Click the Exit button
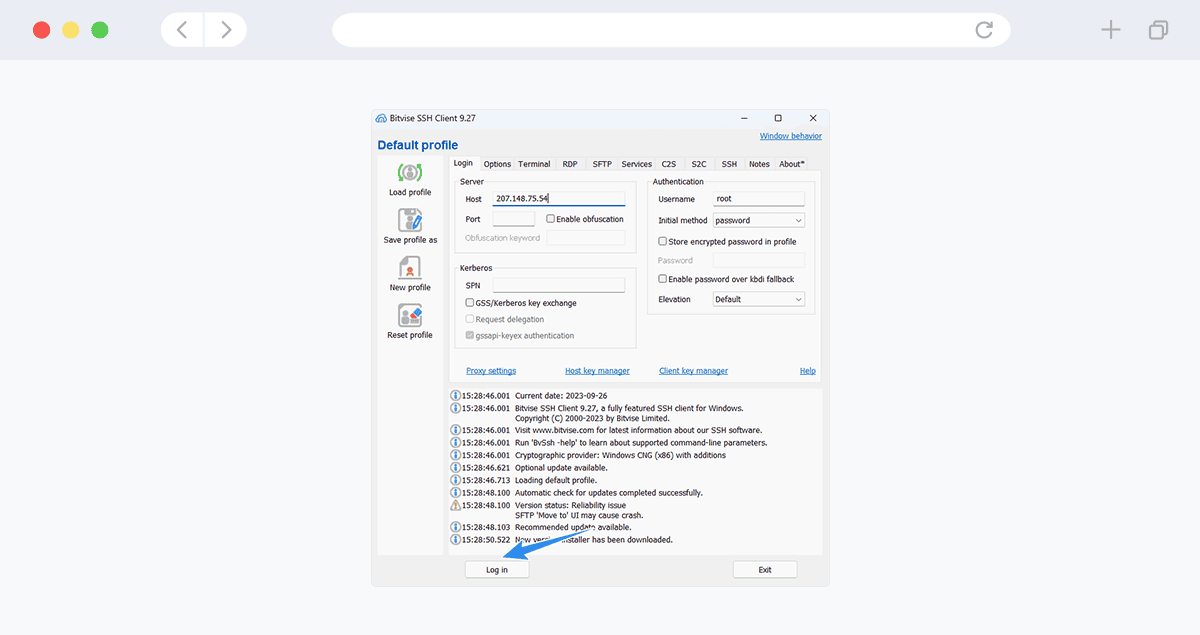 click(765, 570)
